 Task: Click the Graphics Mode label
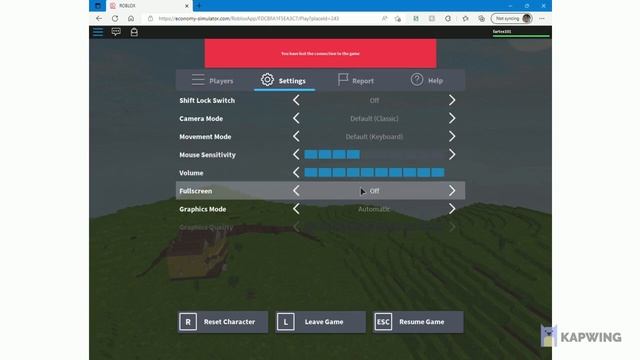[x=202, y=209]
